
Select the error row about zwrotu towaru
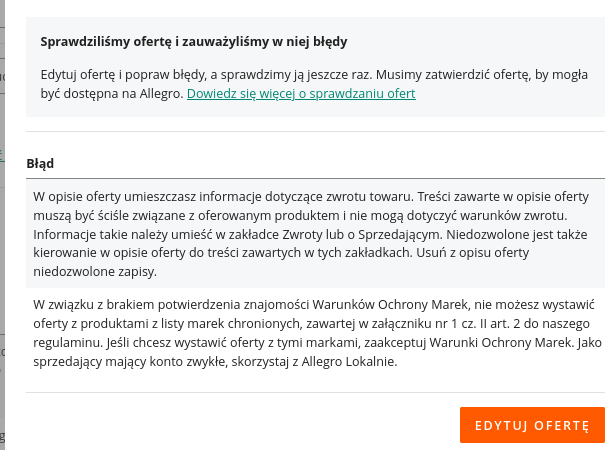pyautogui.click(x=315, y=233)
